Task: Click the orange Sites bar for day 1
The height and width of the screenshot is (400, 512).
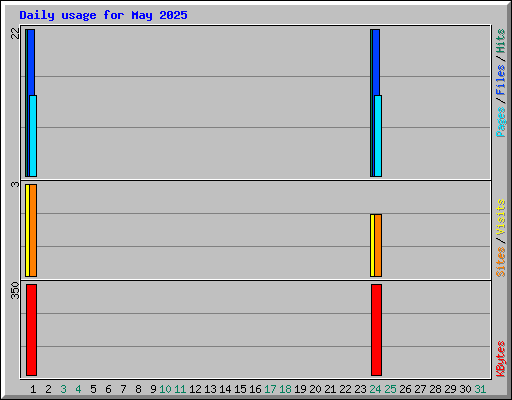Action: 33,230
